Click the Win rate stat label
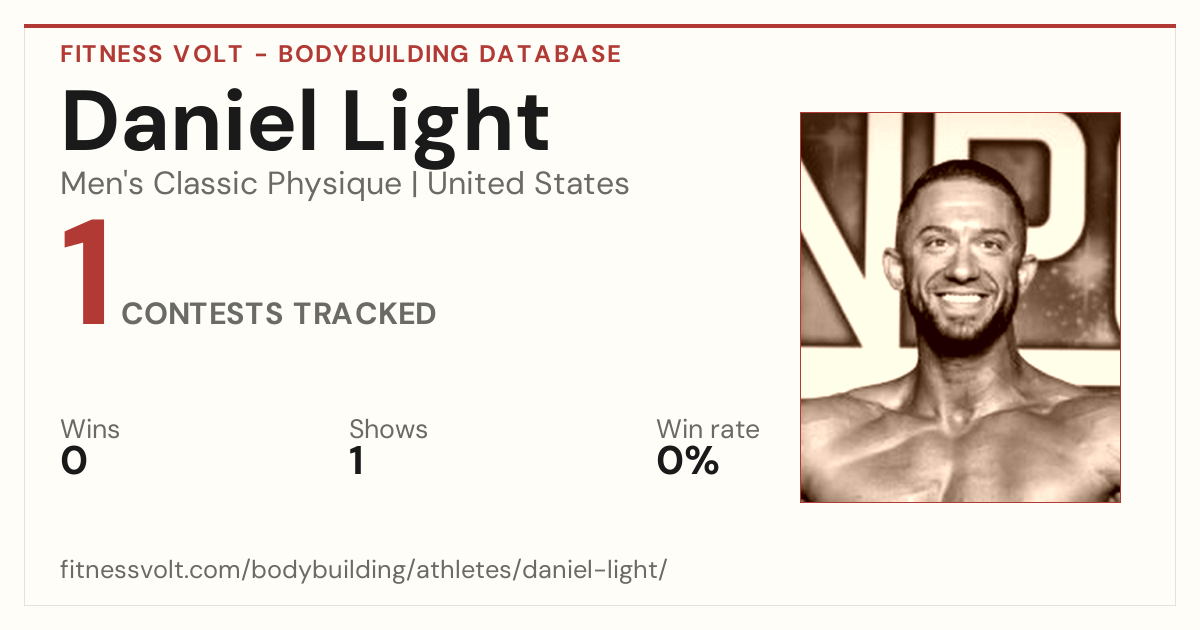Screen dimensions: 1200x630 (708, 430)
